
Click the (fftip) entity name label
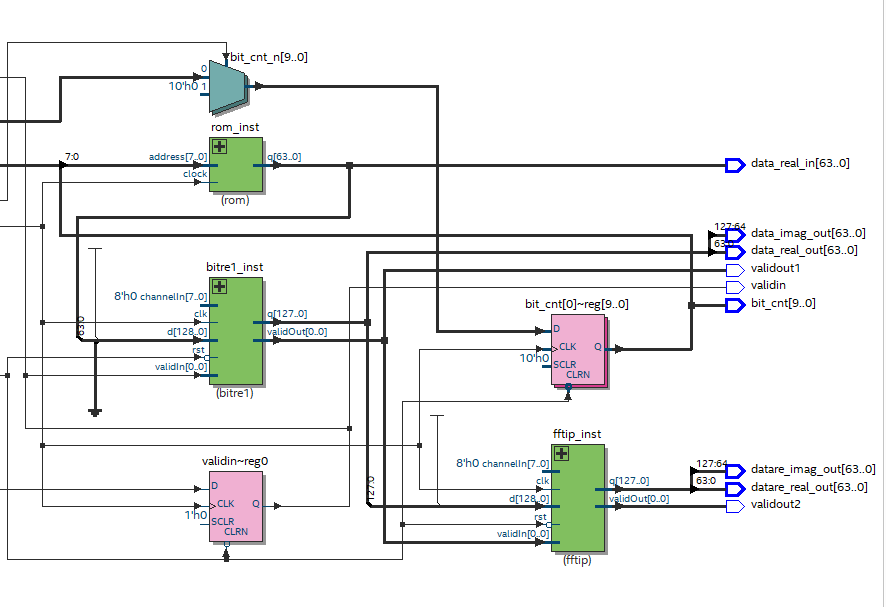click(x=577, y=560)
